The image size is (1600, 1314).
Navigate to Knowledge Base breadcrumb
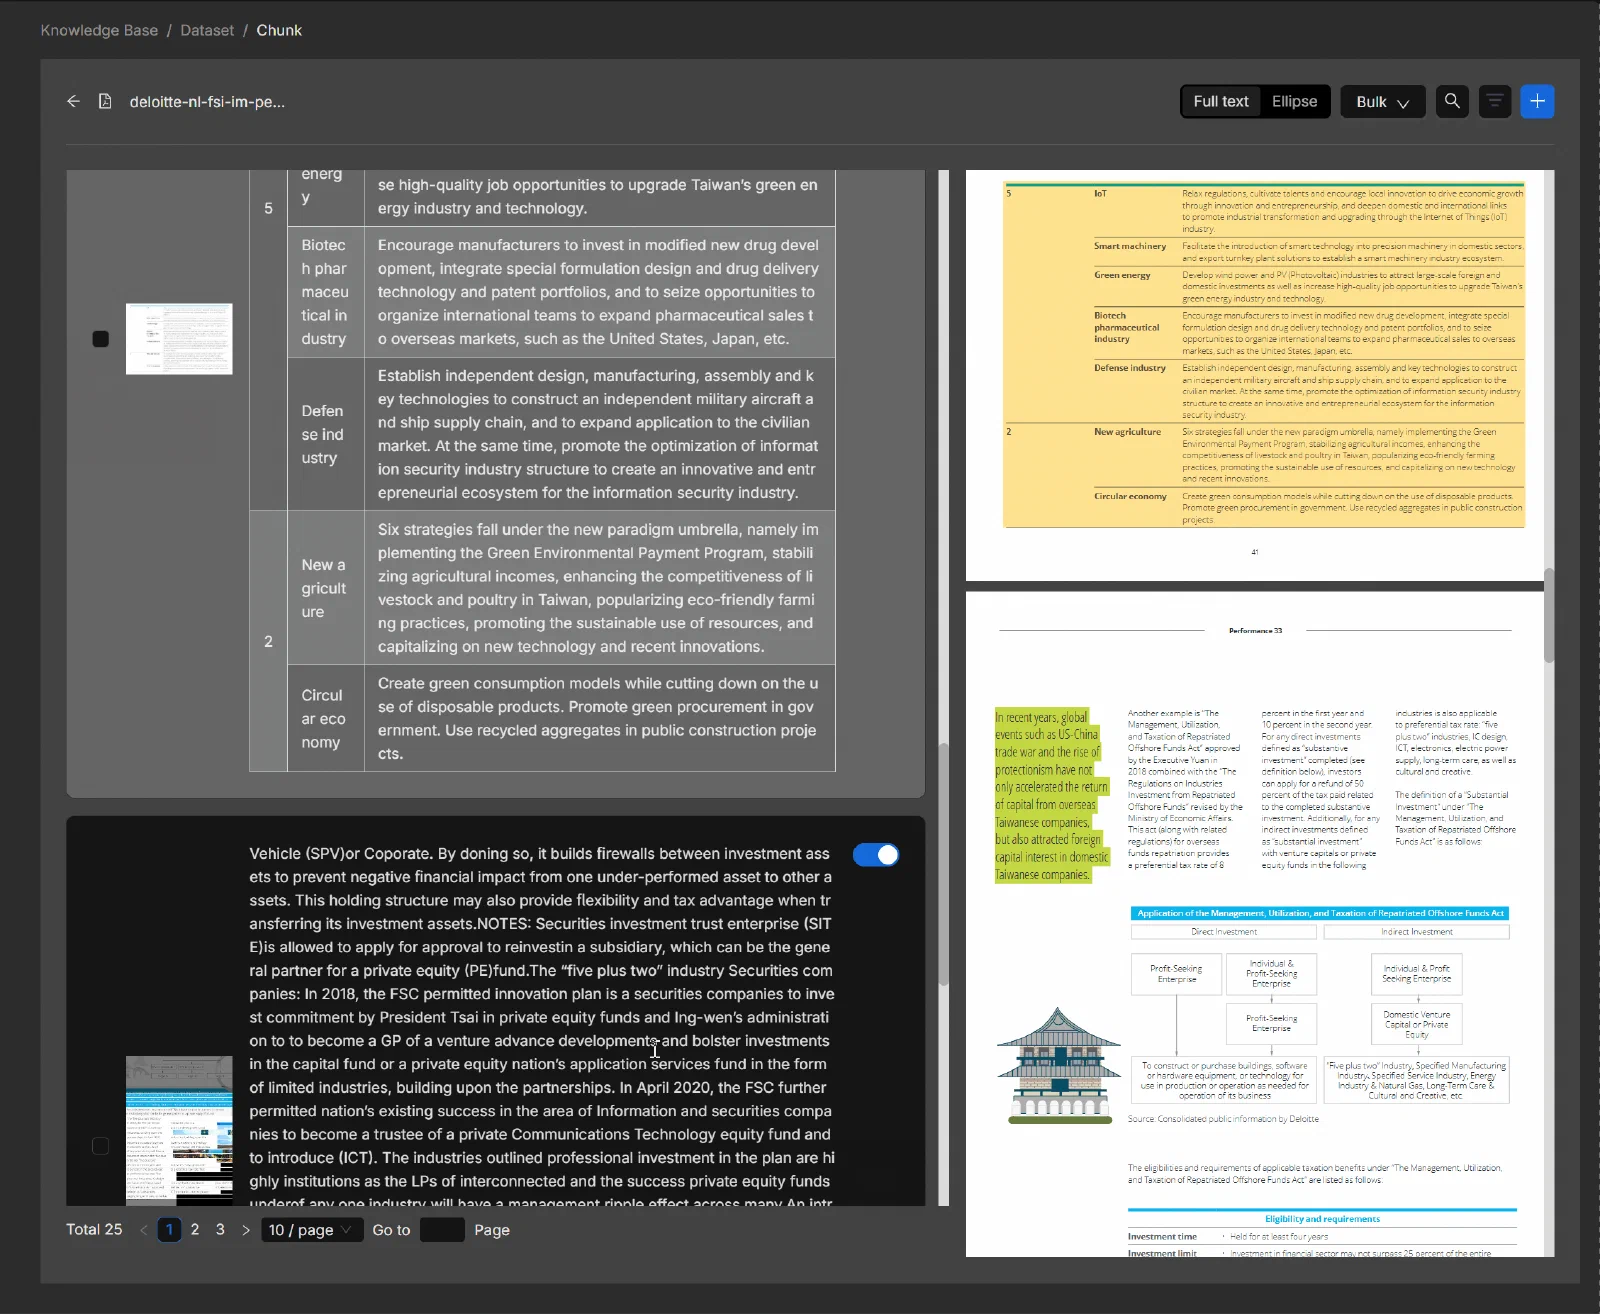pyautogui.click(x=99, y=30)
